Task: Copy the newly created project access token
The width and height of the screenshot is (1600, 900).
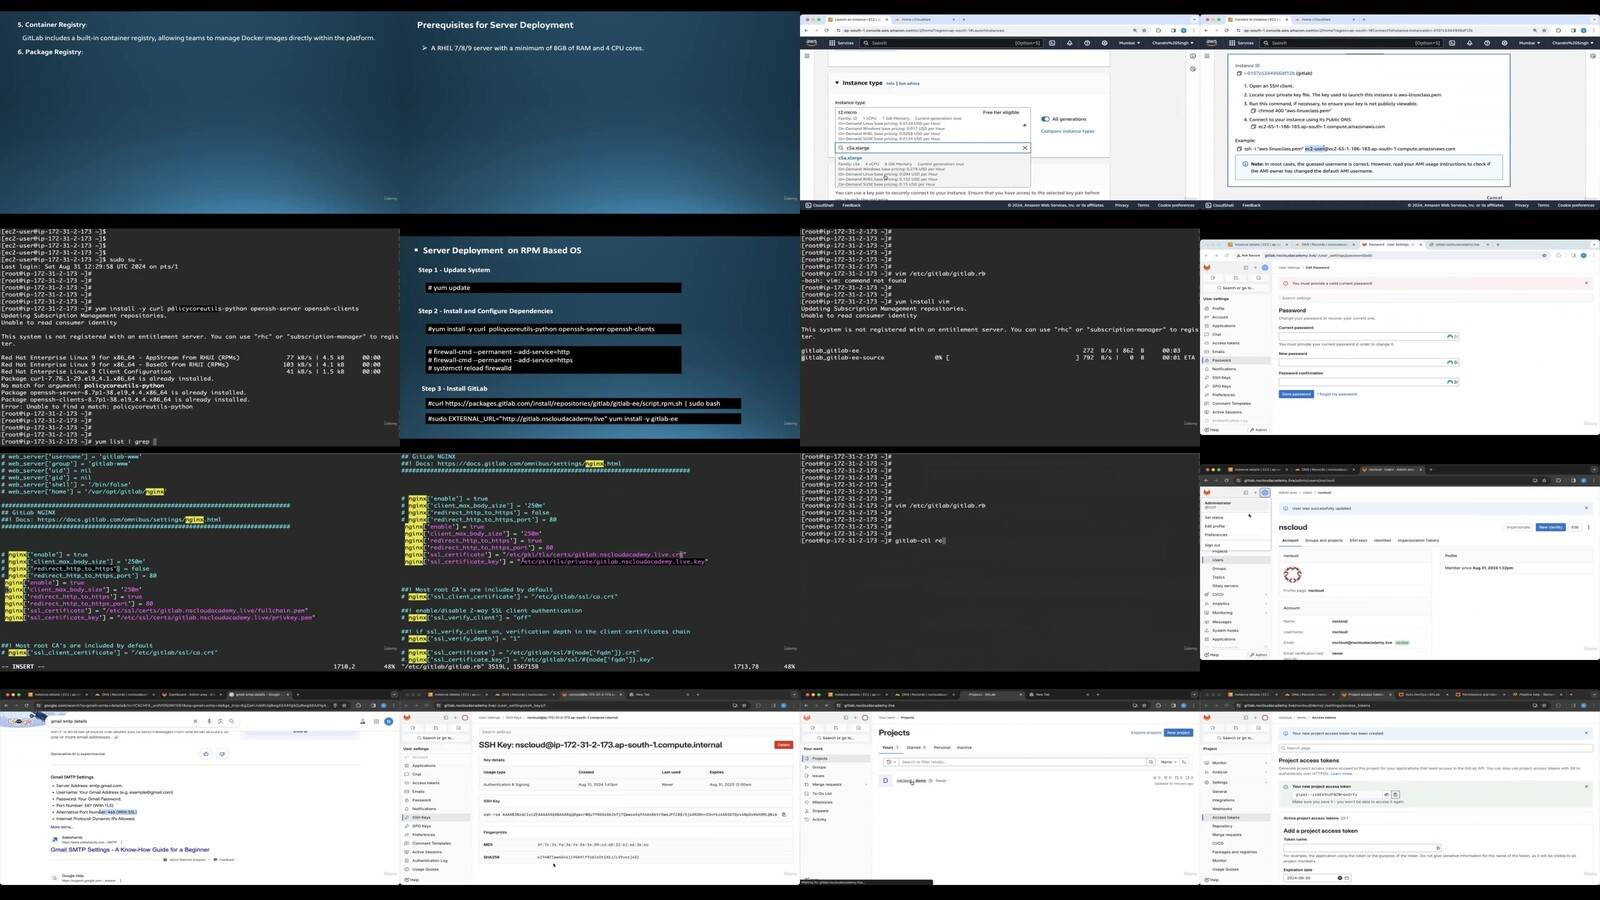Action: [x=1395, y=795]
